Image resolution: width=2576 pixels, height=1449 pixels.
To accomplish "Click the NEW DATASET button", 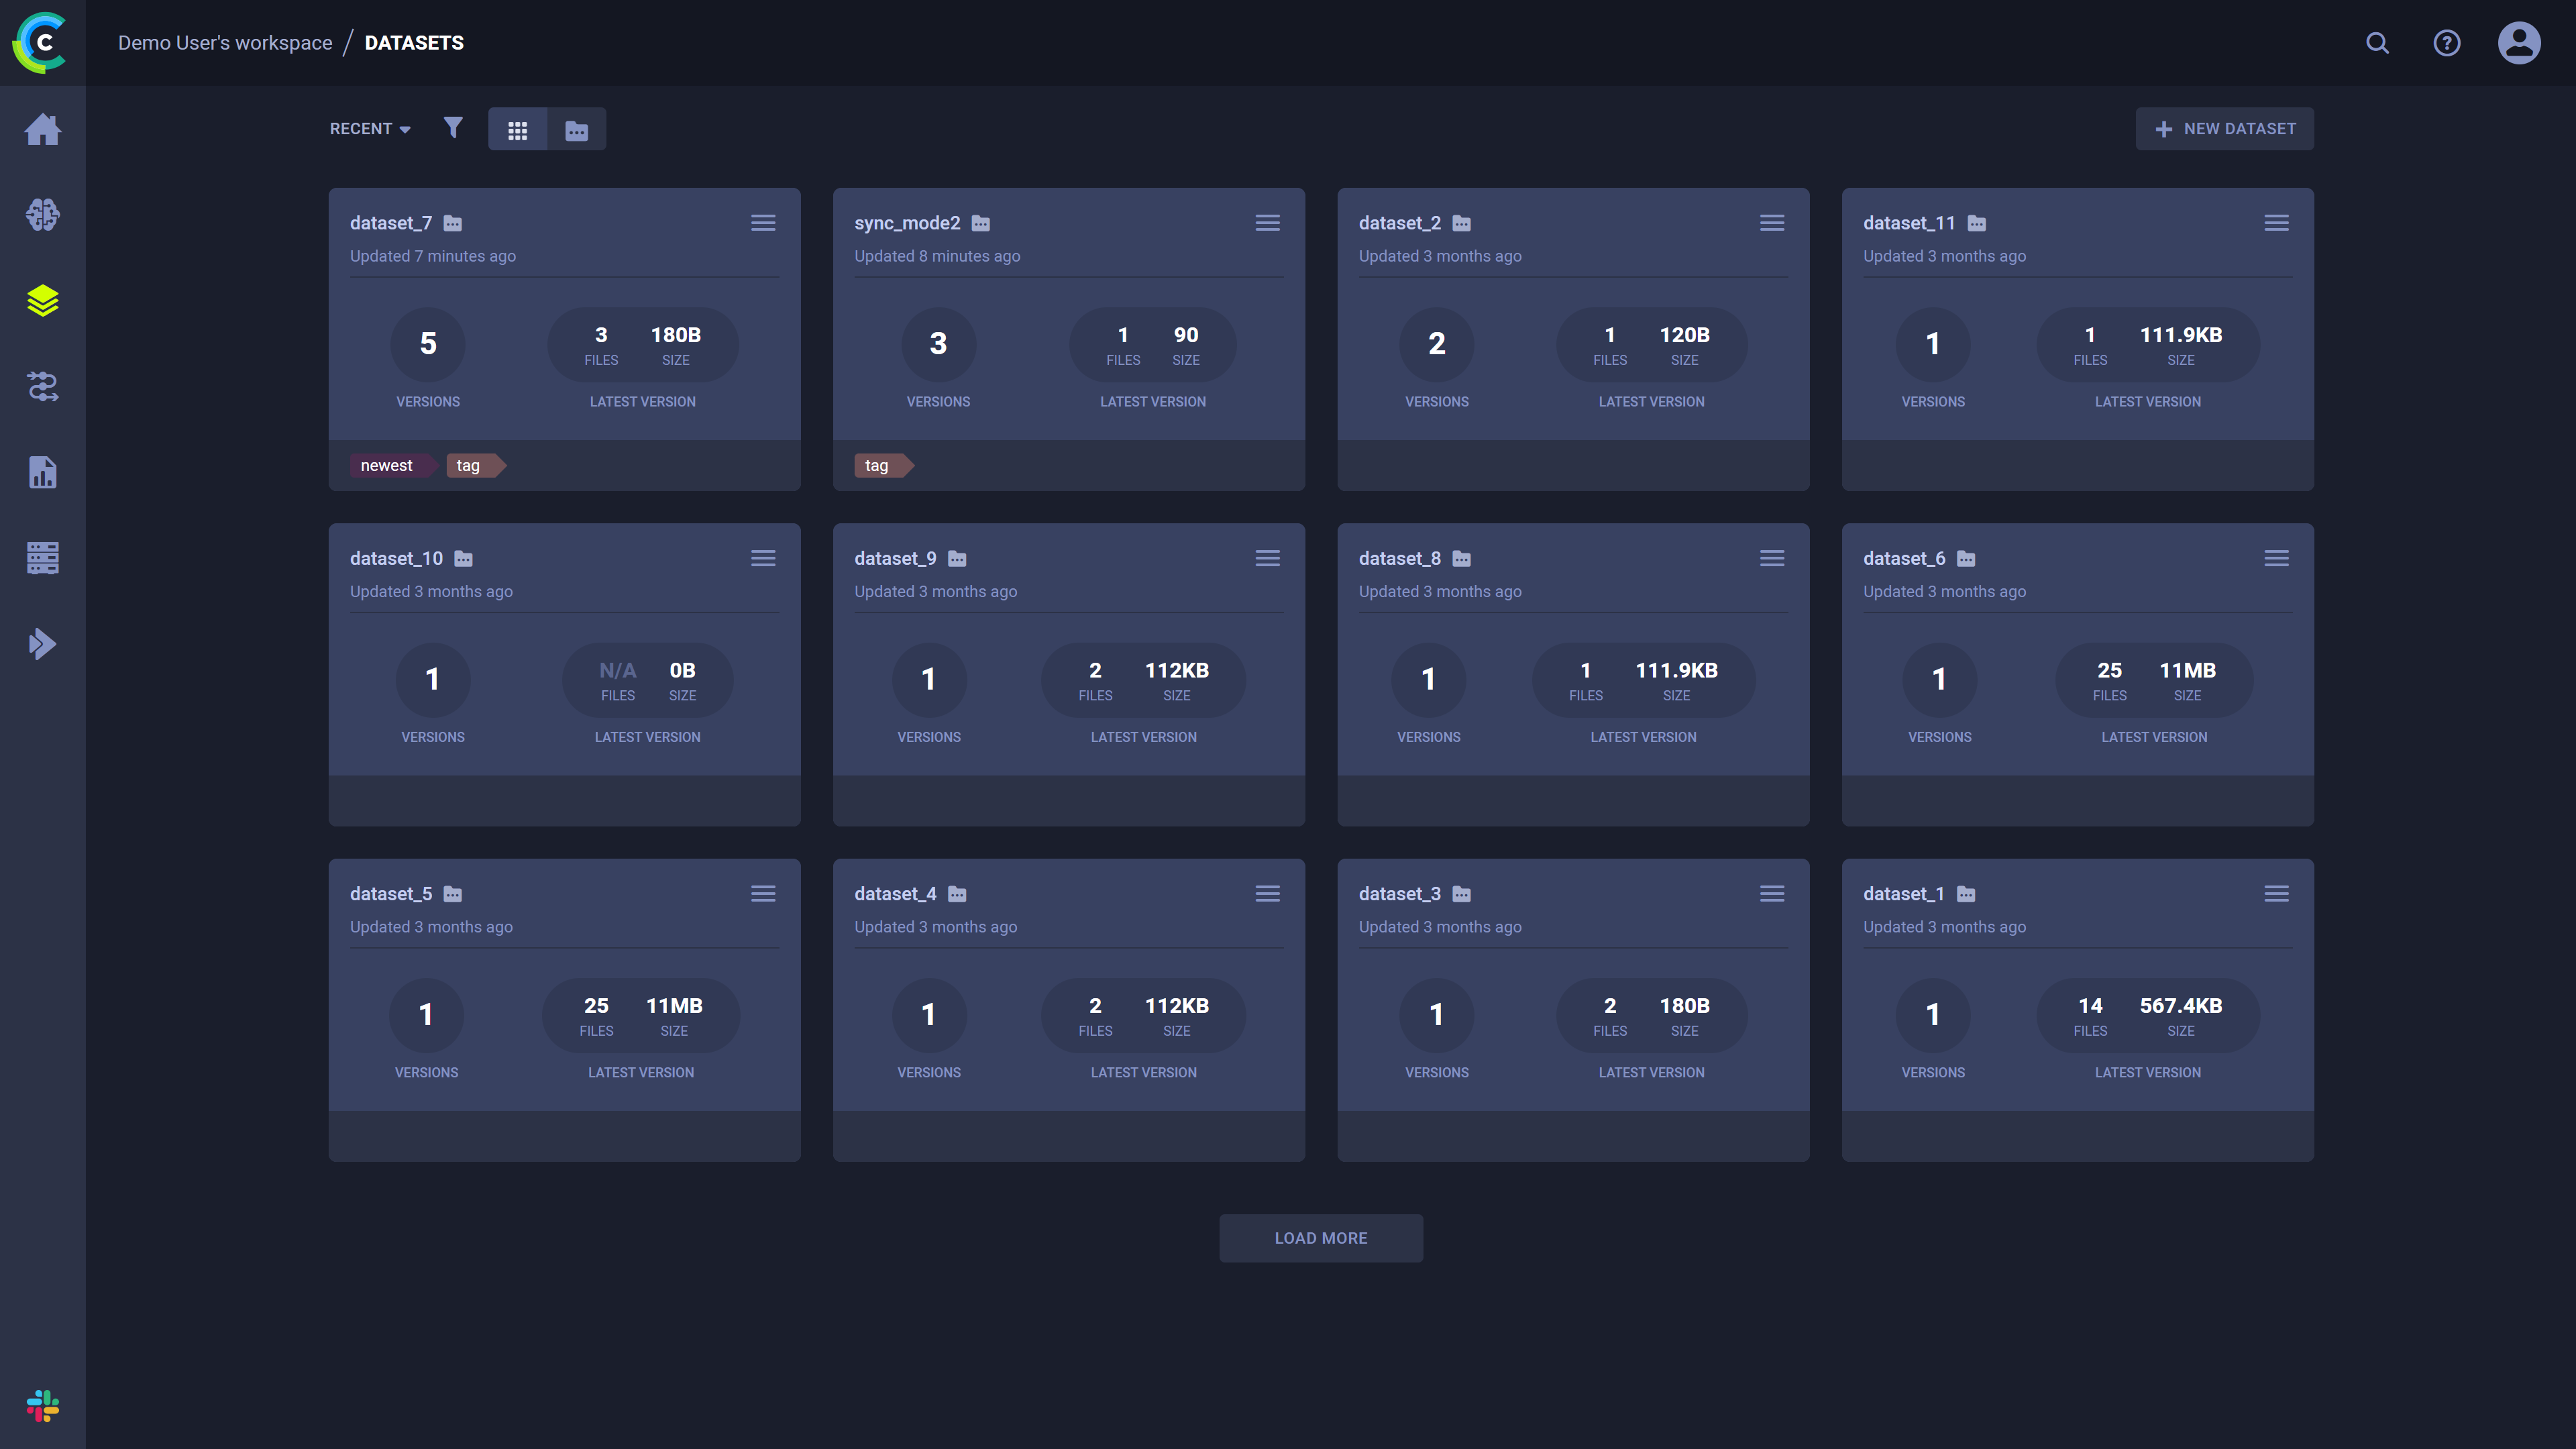I will point(2224,128).
